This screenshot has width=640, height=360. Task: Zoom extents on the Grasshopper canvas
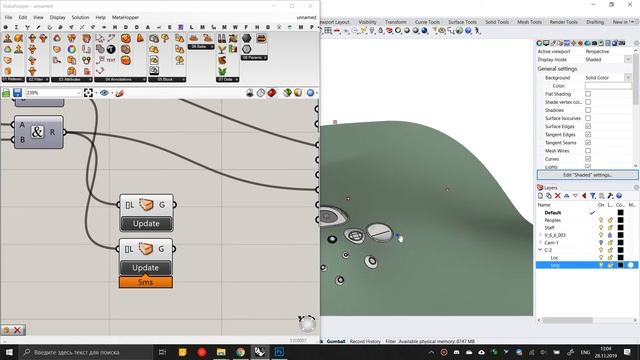pos(88,93)
